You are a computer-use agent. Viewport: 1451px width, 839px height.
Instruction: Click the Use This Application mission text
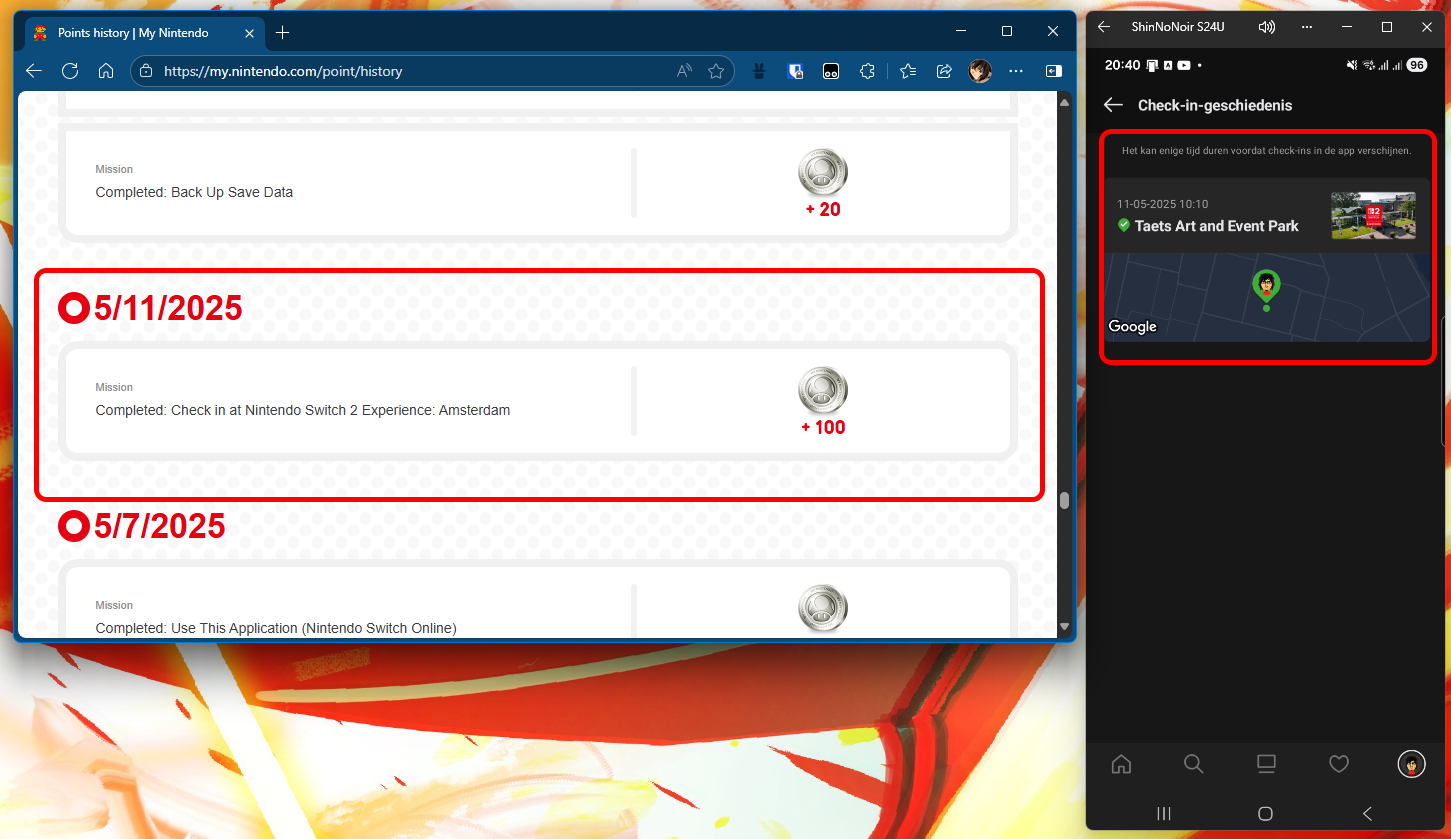pos(276,628)
